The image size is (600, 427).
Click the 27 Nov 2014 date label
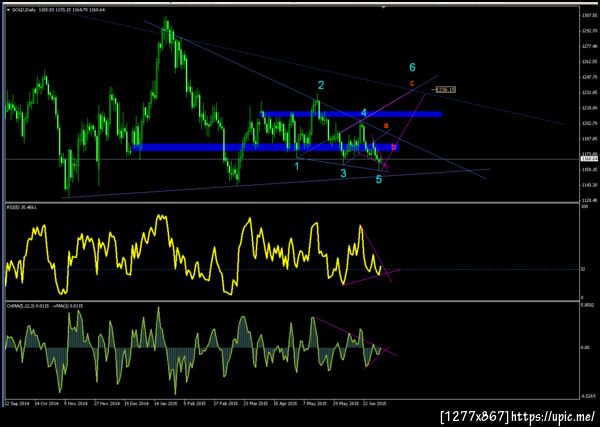[106, 403]
